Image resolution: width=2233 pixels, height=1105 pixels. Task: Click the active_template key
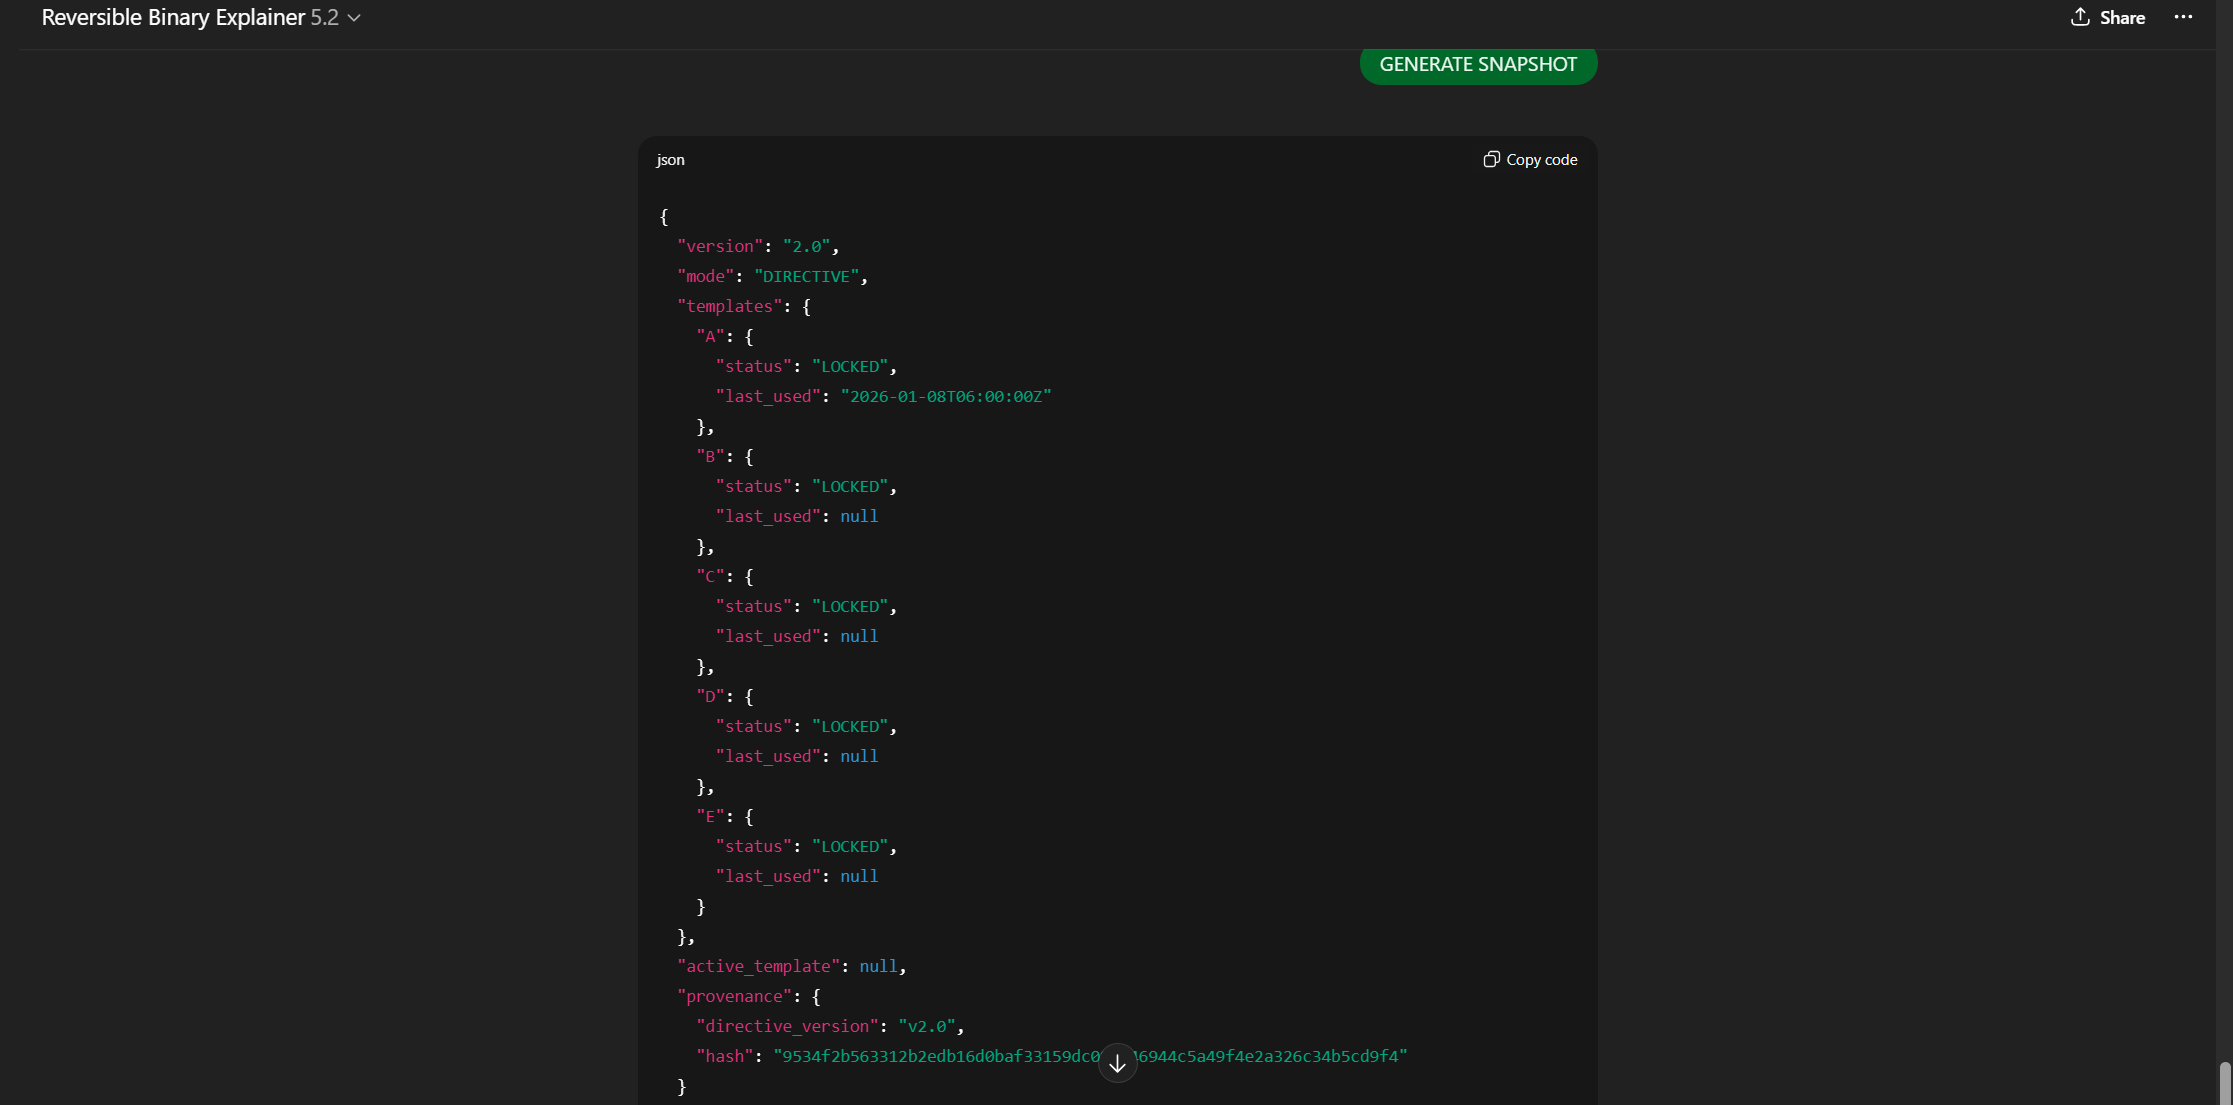point(758,966)
